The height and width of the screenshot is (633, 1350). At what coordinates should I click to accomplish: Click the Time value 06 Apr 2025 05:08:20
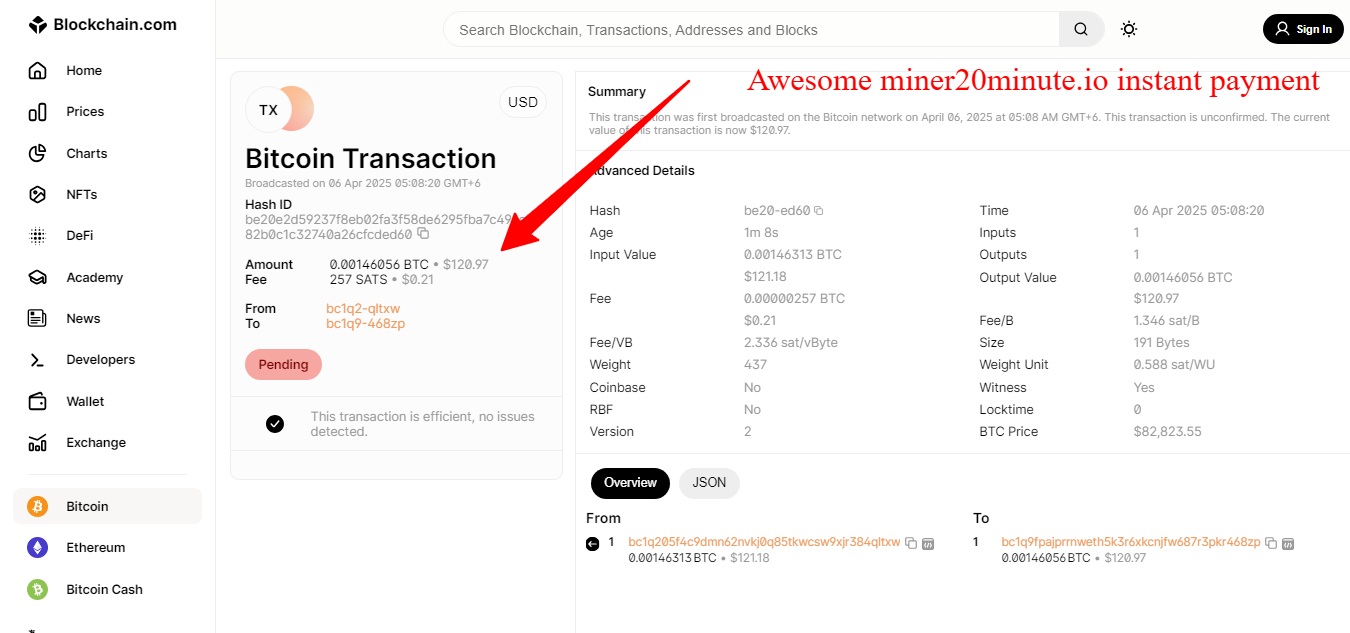point(1199,211)
